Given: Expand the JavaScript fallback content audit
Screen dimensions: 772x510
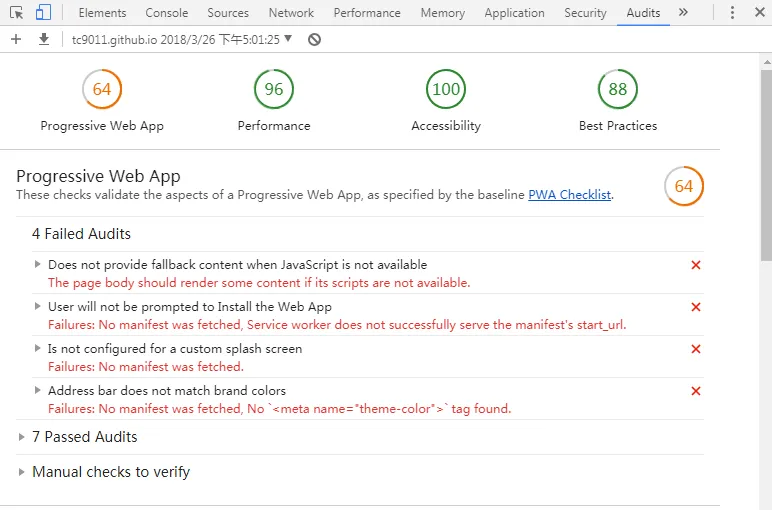Looking at the screenshot, I should (237, 265).
